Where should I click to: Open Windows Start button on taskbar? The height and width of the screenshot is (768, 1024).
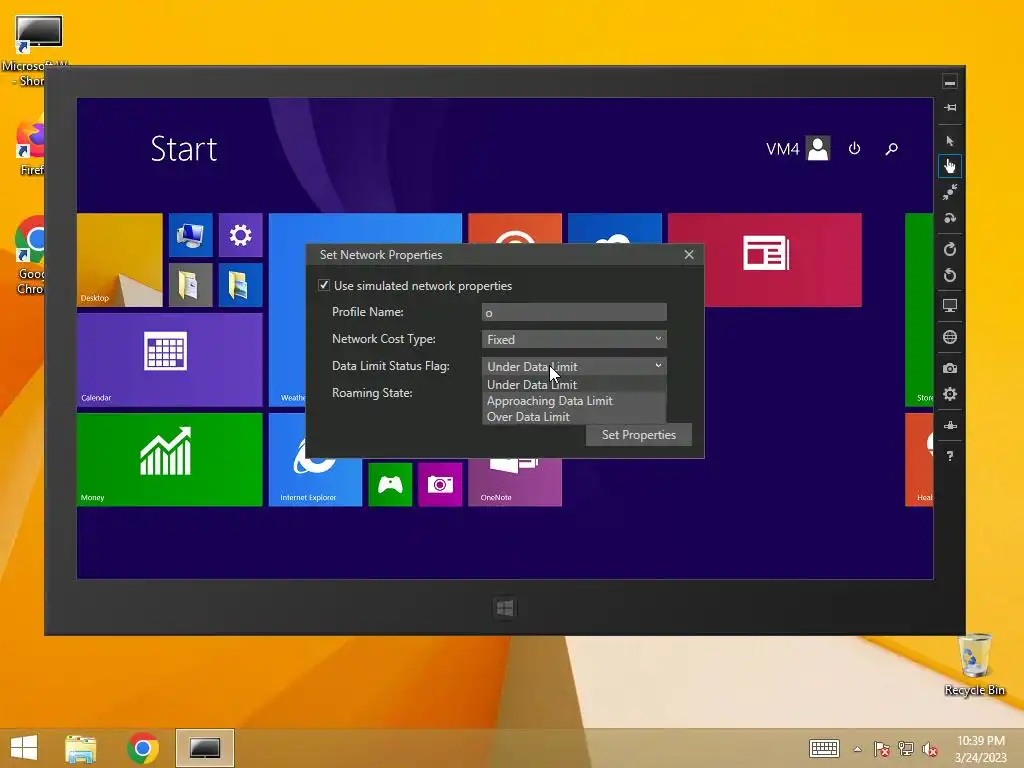24,748
